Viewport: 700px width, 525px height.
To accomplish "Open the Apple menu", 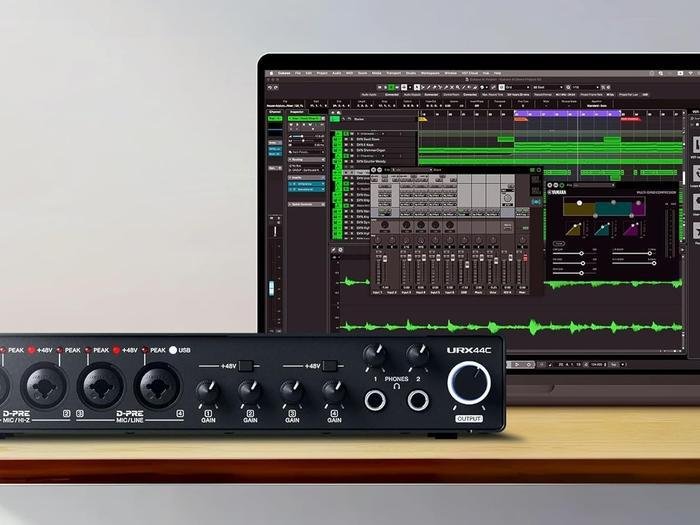I will [x=271, y=73].
